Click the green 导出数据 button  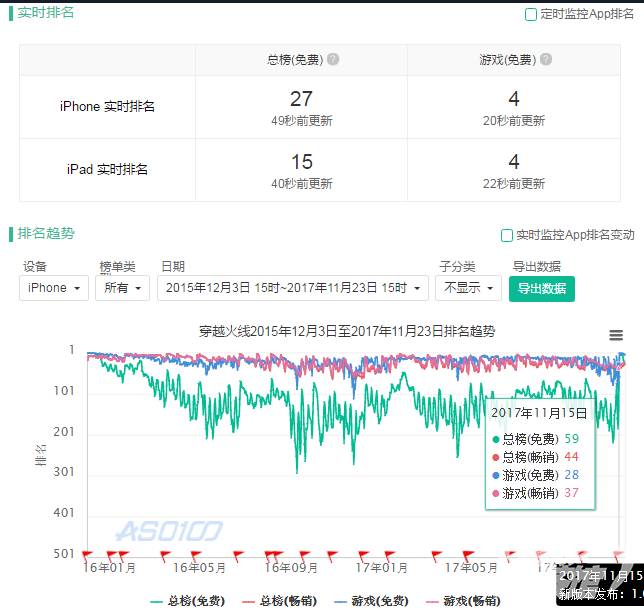click(542, 289)
